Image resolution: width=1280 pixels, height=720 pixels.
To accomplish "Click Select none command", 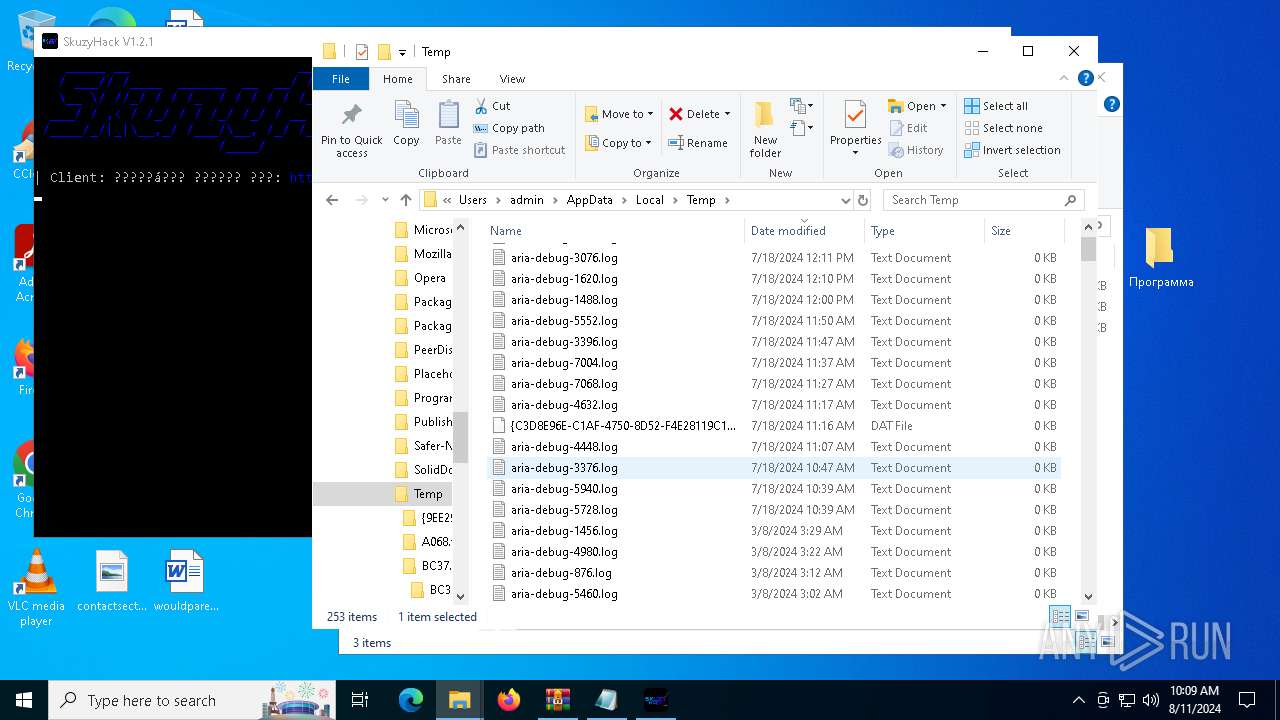I will point(1003,128).
